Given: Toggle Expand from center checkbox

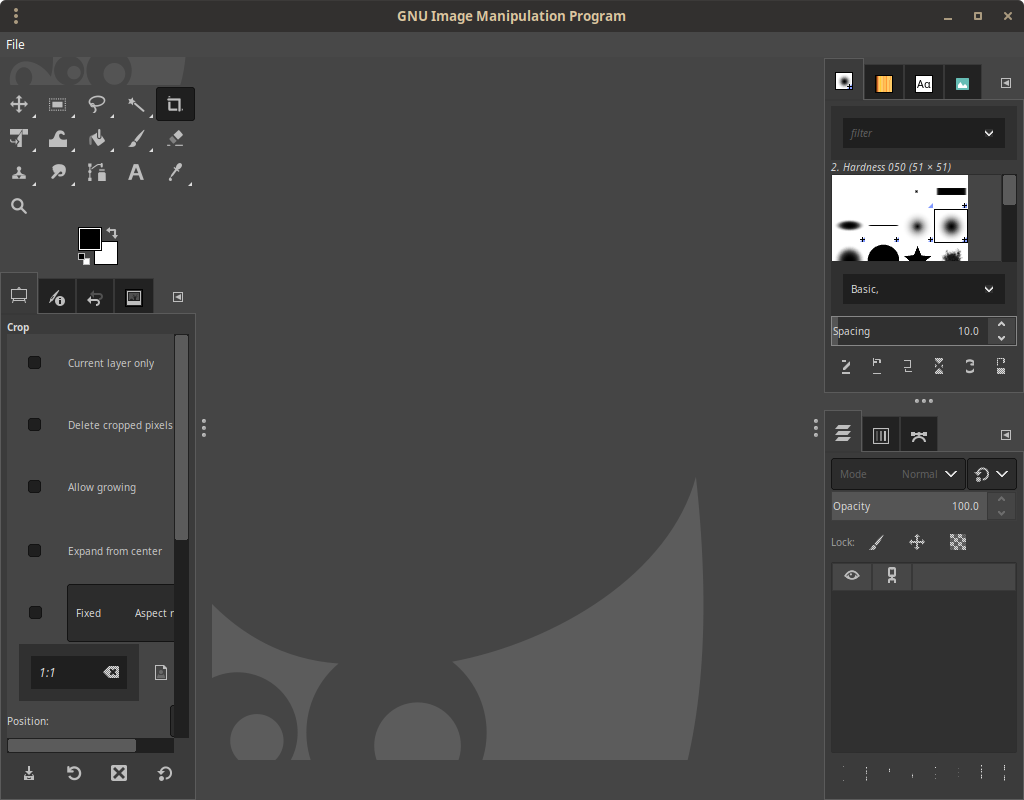Looking at the screenshot, I should [x=35, y=551].
